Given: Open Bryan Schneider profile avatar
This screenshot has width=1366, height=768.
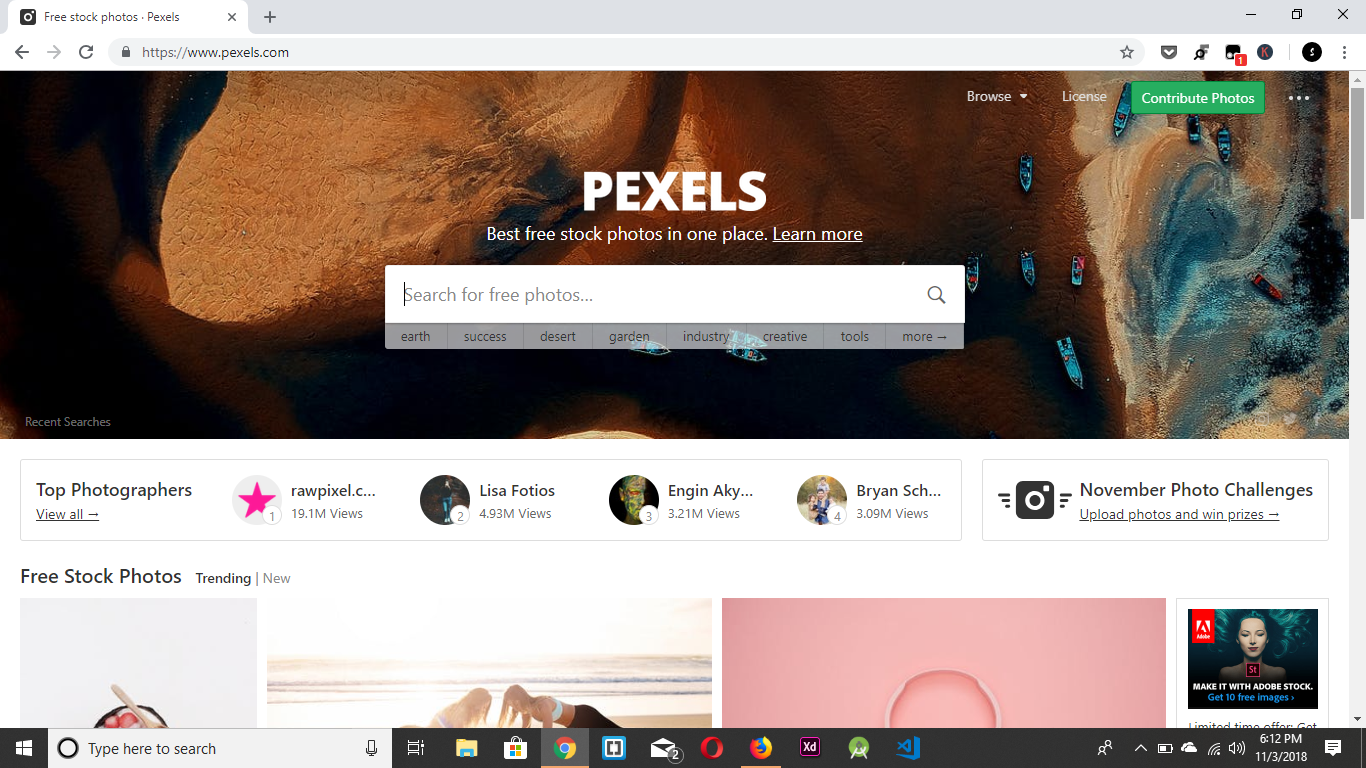Looking at the screenshot, I should click(822, 500).
